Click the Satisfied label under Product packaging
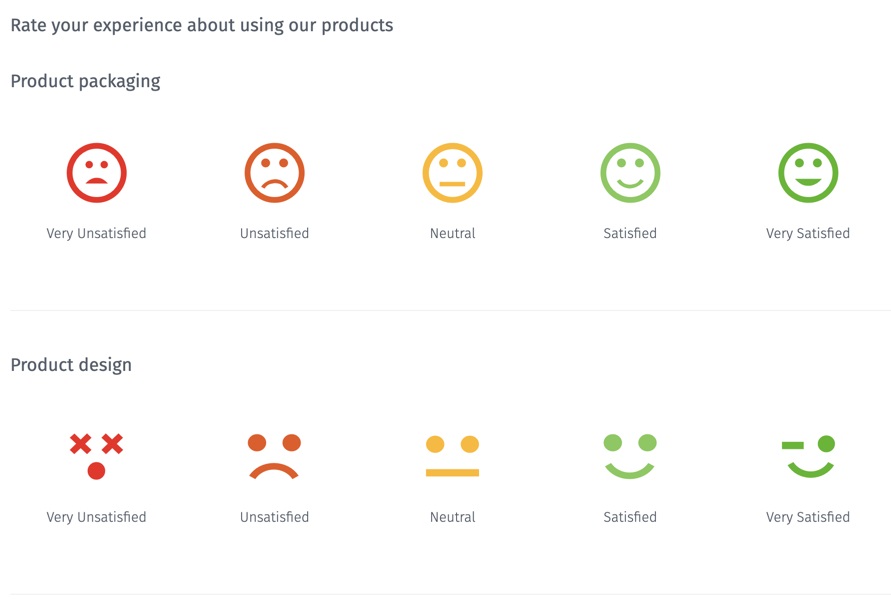 pos(630,234)
